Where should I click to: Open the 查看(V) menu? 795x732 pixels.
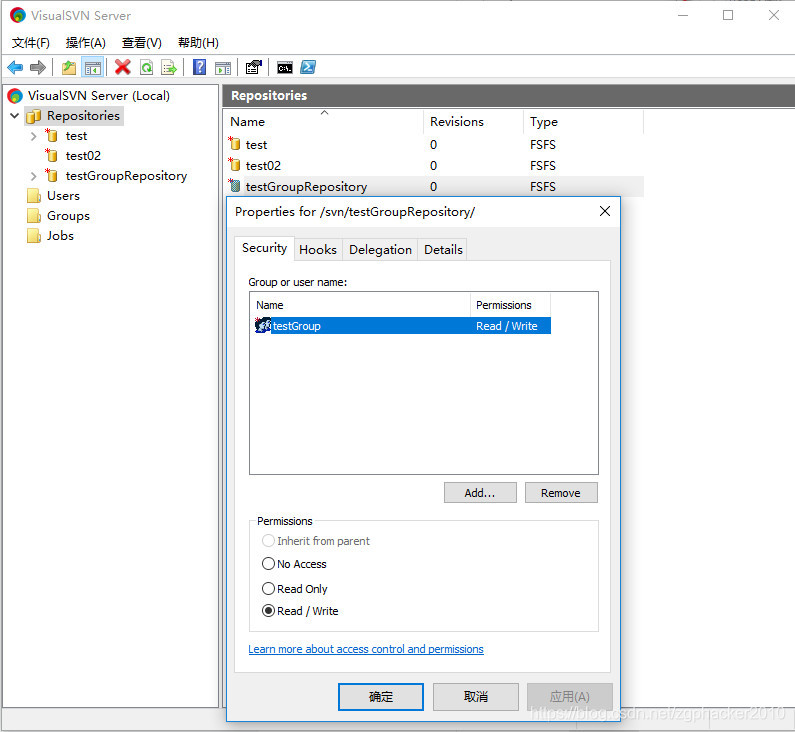click(x=141, y=43)
